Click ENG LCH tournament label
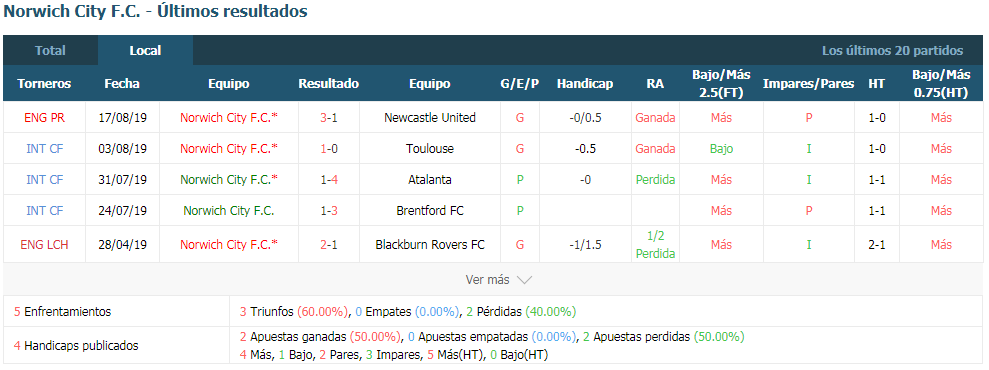 tap(44, 245)
